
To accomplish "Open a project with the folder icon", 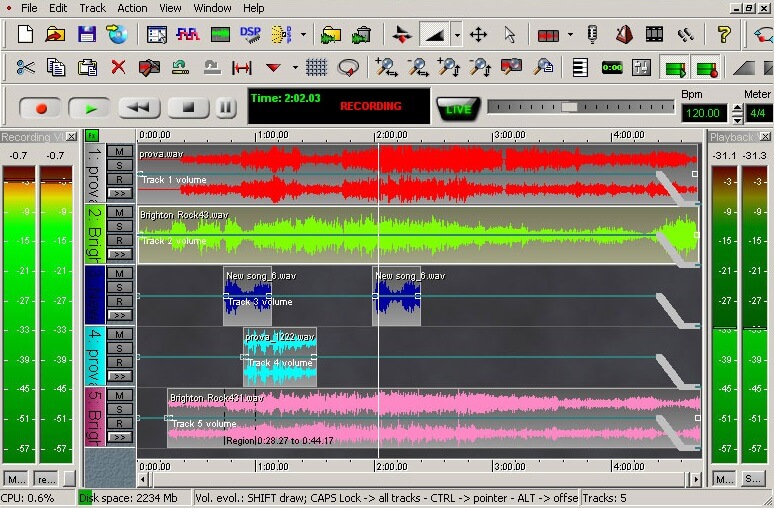I will [x=55, y=35].
